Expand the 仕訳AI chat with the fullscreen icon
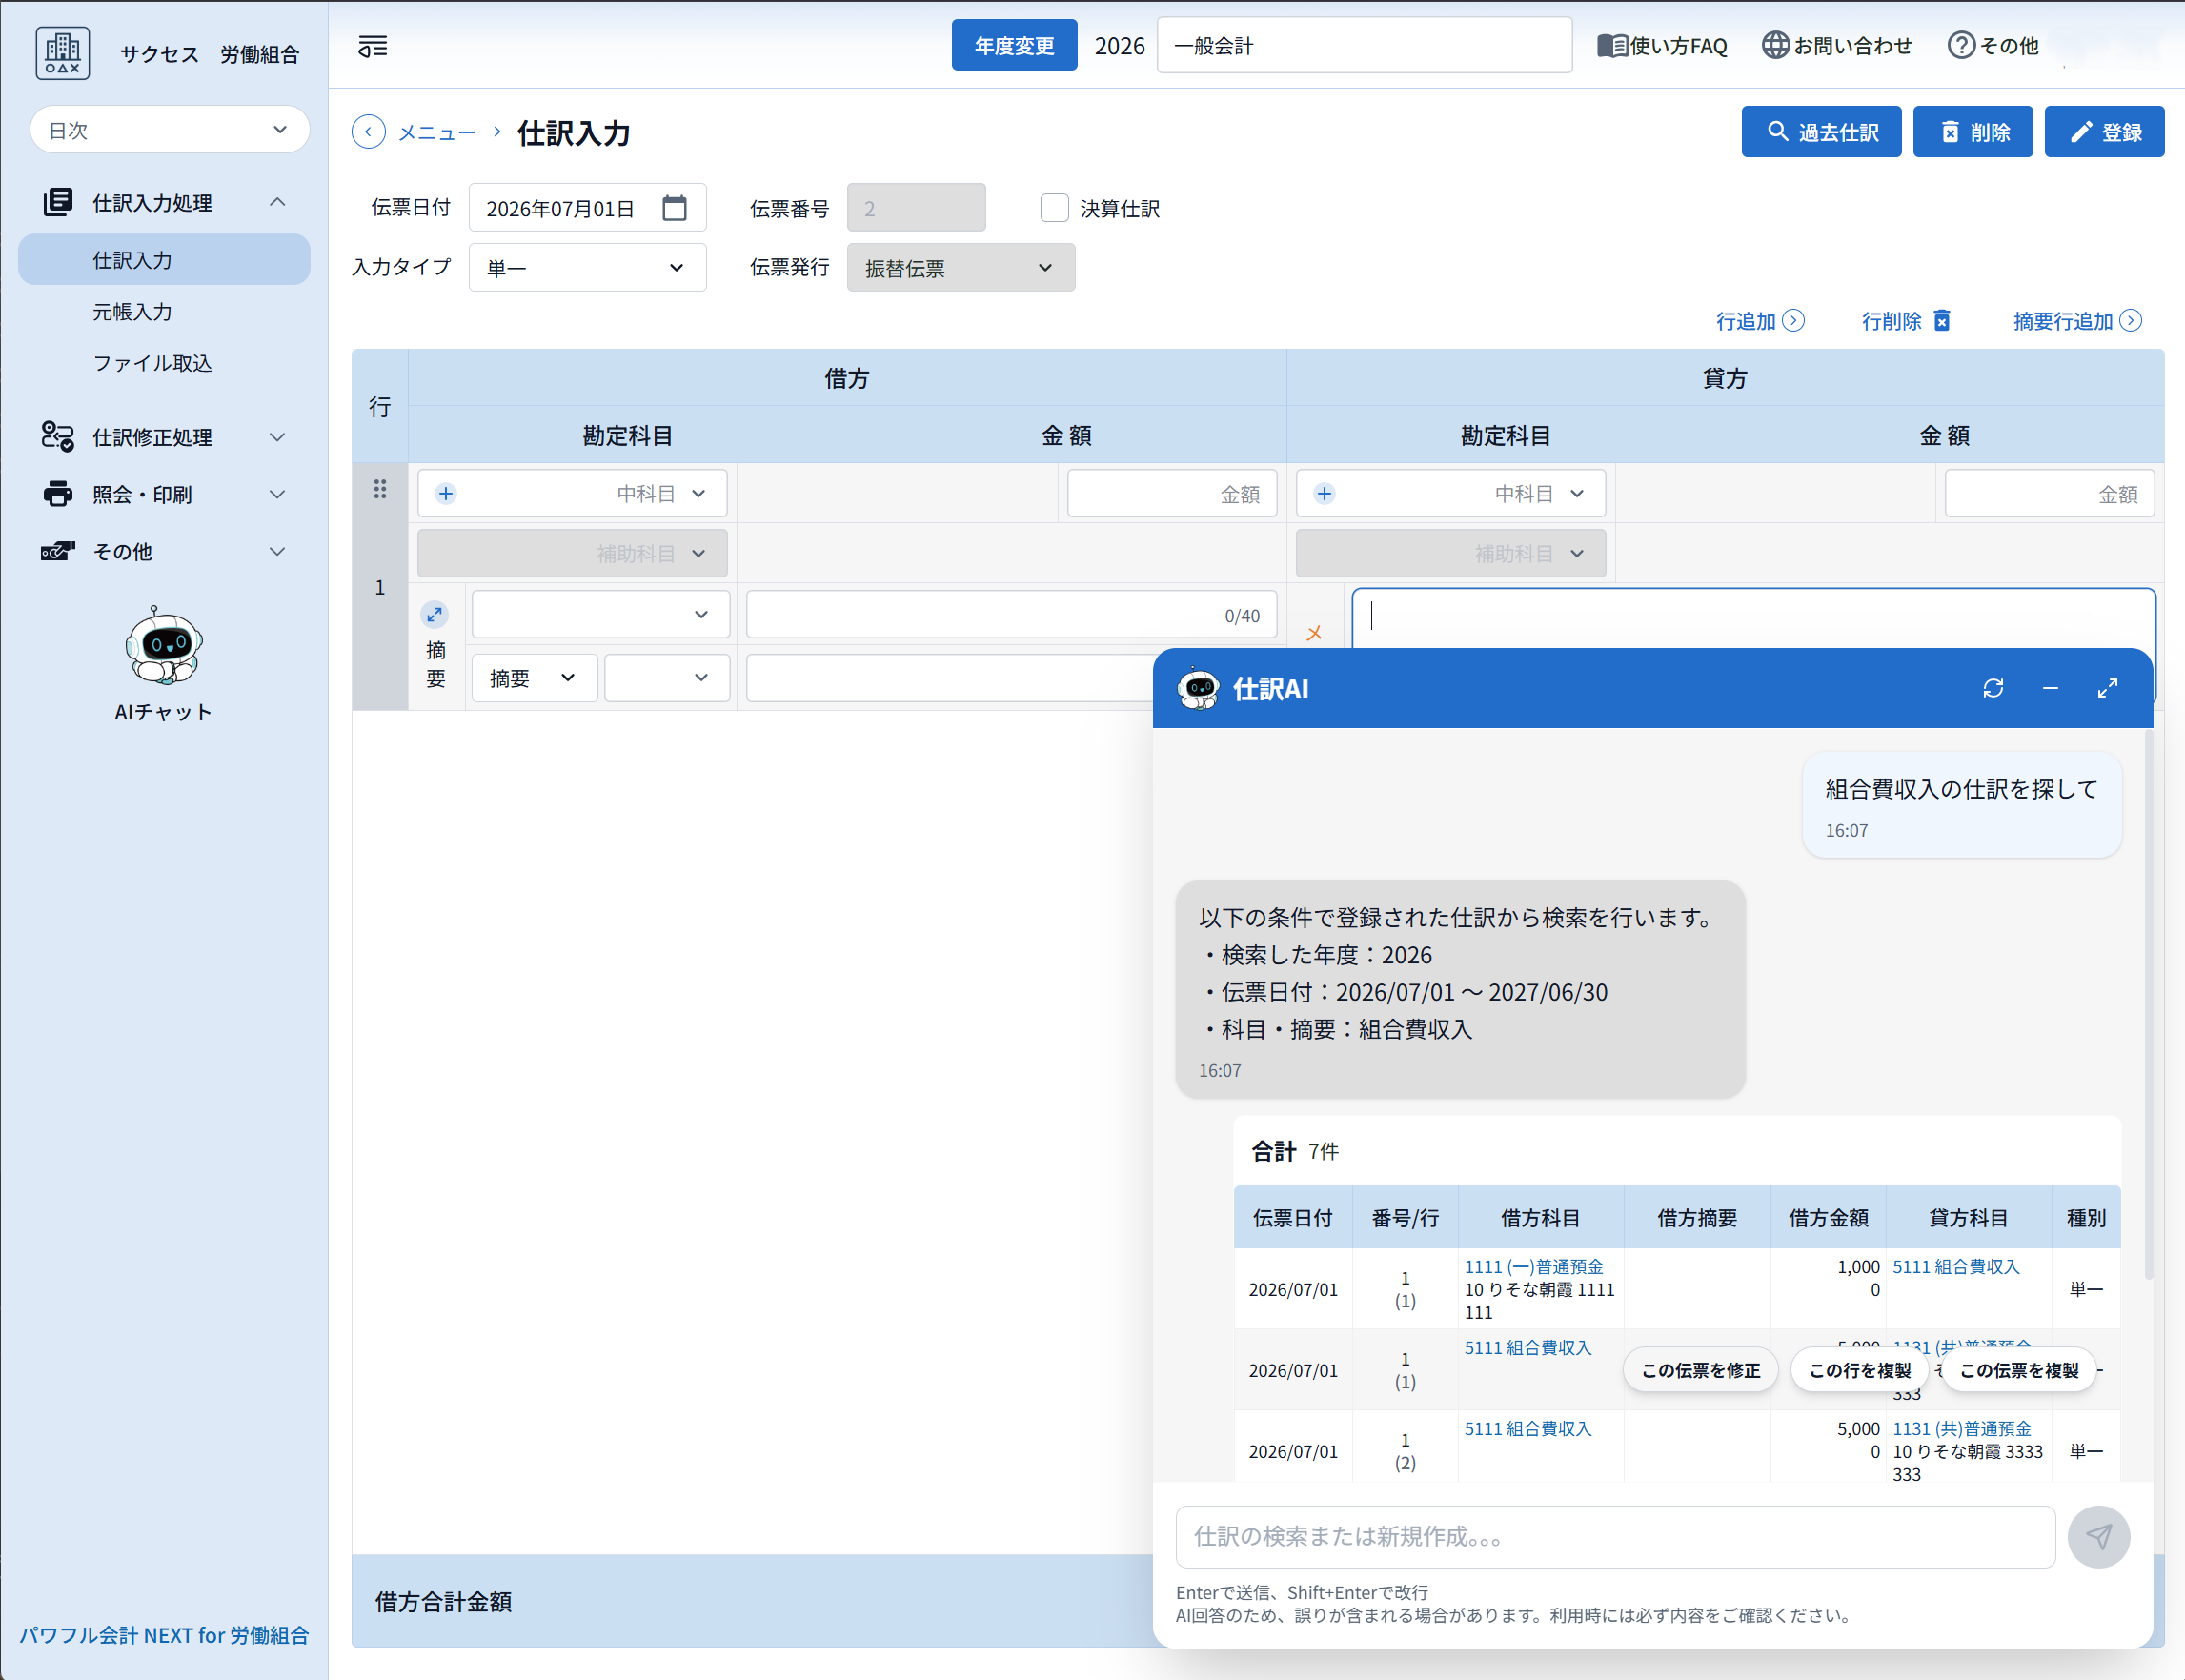 point(2108,688)
